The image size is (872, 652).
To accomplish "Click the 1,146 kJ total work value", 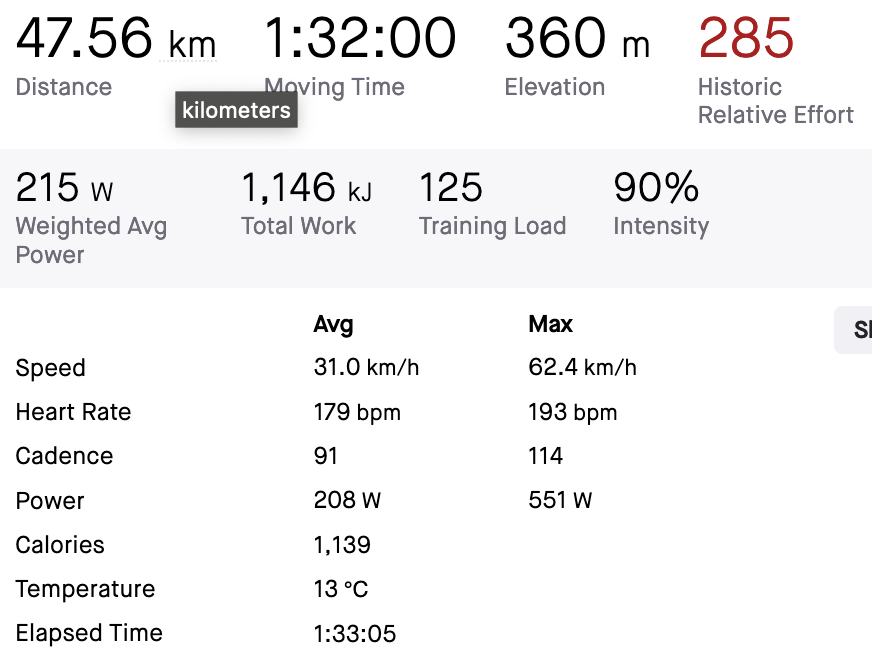I will pos(306,188).
